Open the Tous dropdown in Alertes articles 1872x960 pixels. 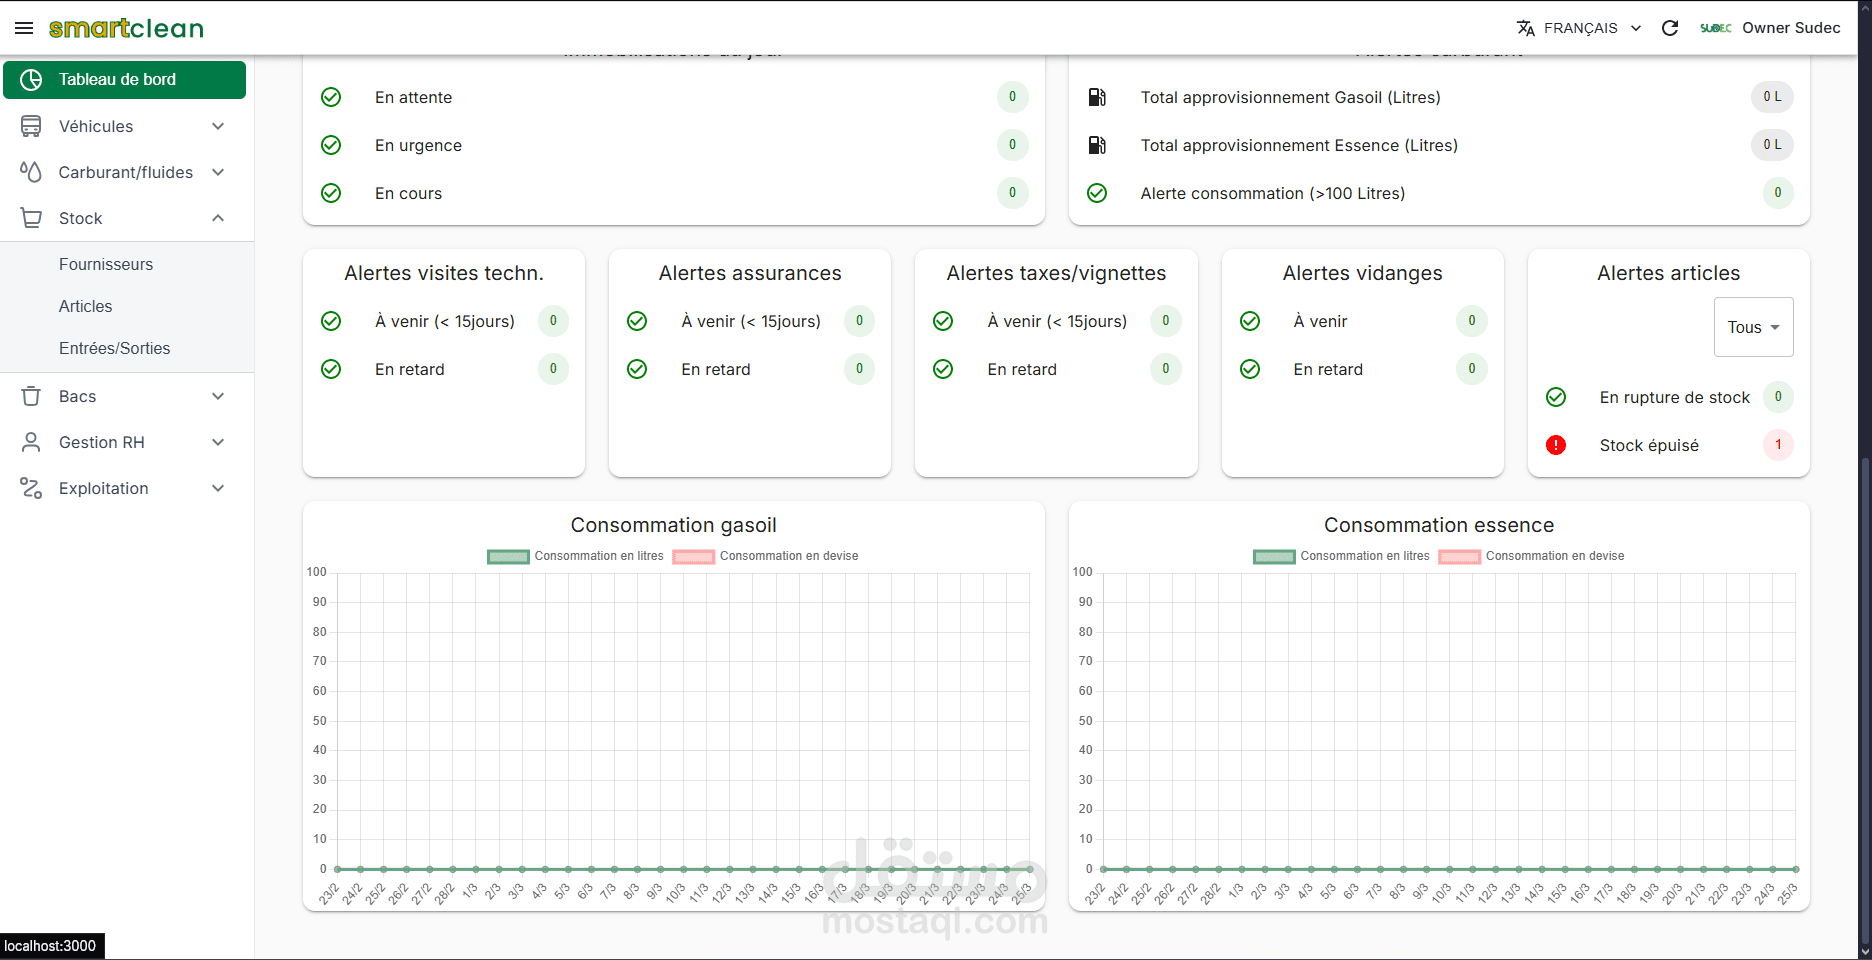click(1753, 327)
